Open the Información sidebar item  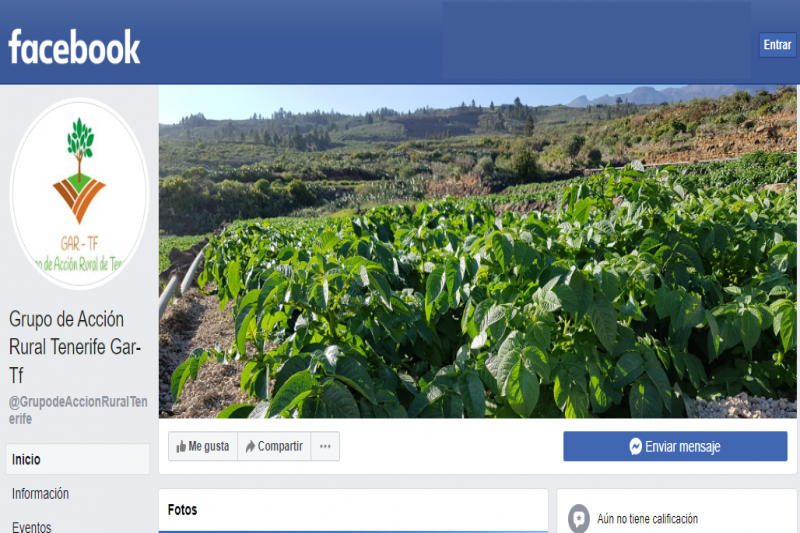click(40, 494)
